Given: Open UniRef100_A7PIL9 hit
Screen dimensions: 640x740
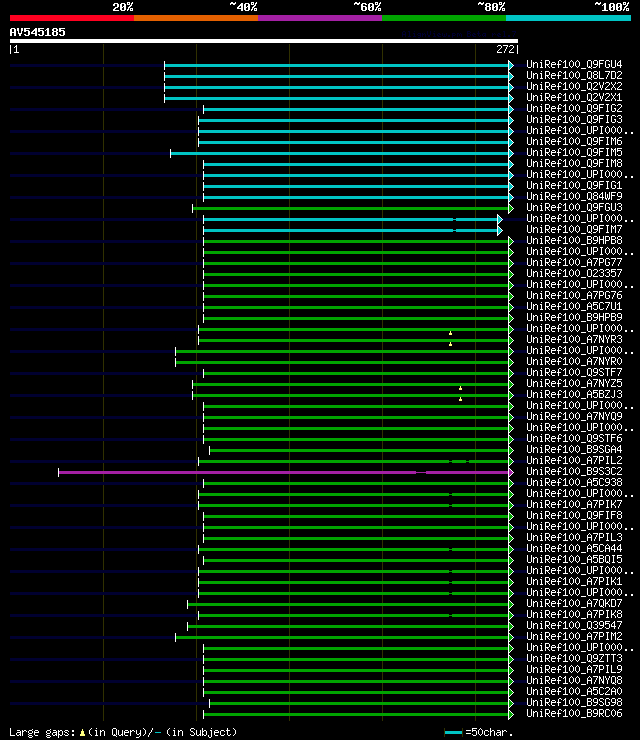Looking at the screenshot, I should (574, 670).
